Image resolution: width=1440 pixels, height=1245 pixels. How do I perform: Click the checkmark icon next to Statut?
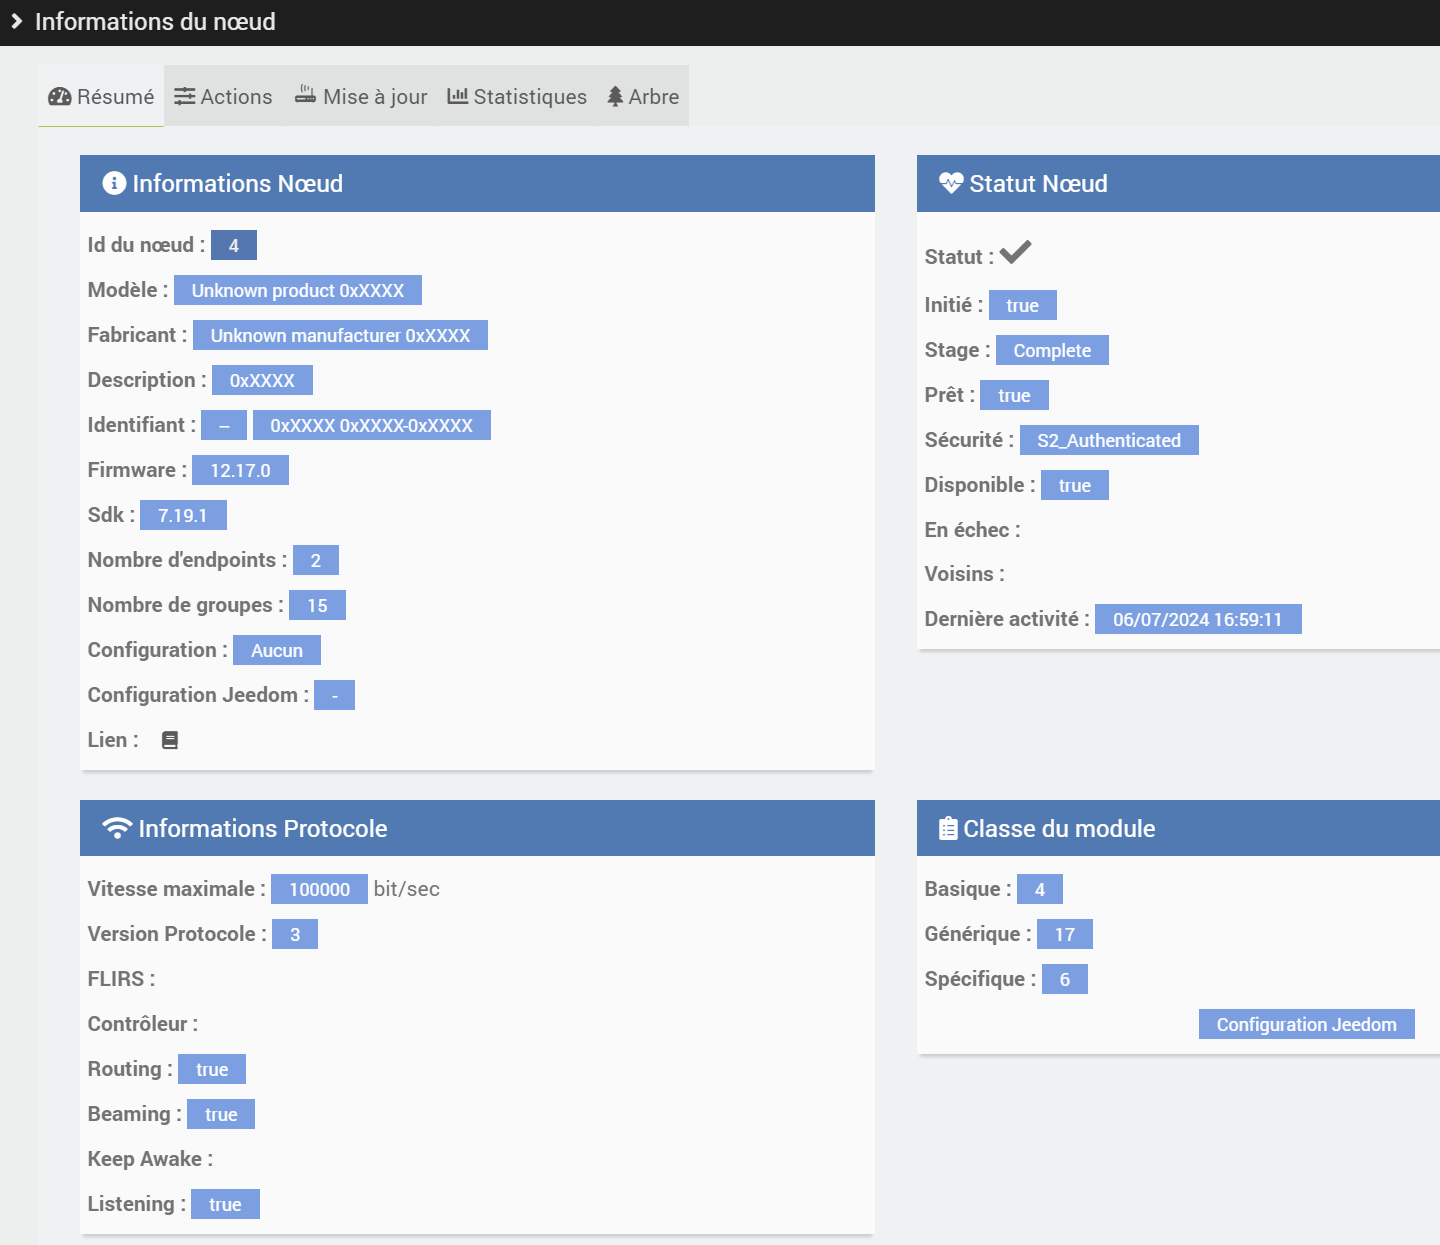1015,253
